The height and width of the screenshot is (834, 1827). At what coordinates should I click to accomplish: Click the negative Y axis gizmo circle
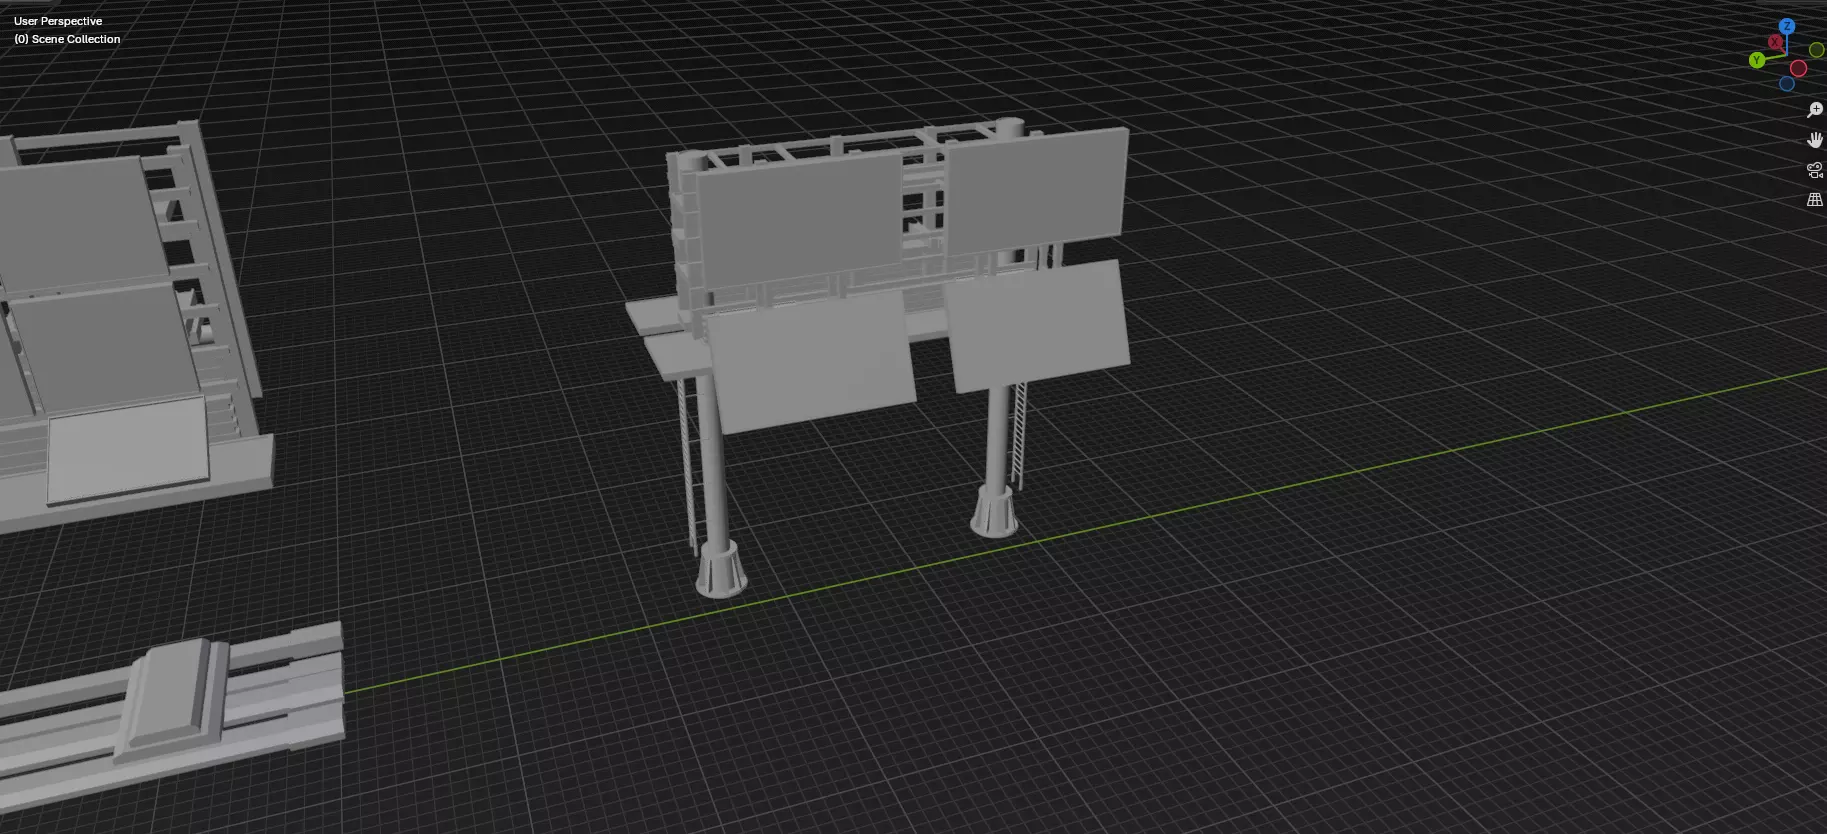click(x=1816, y=49)
